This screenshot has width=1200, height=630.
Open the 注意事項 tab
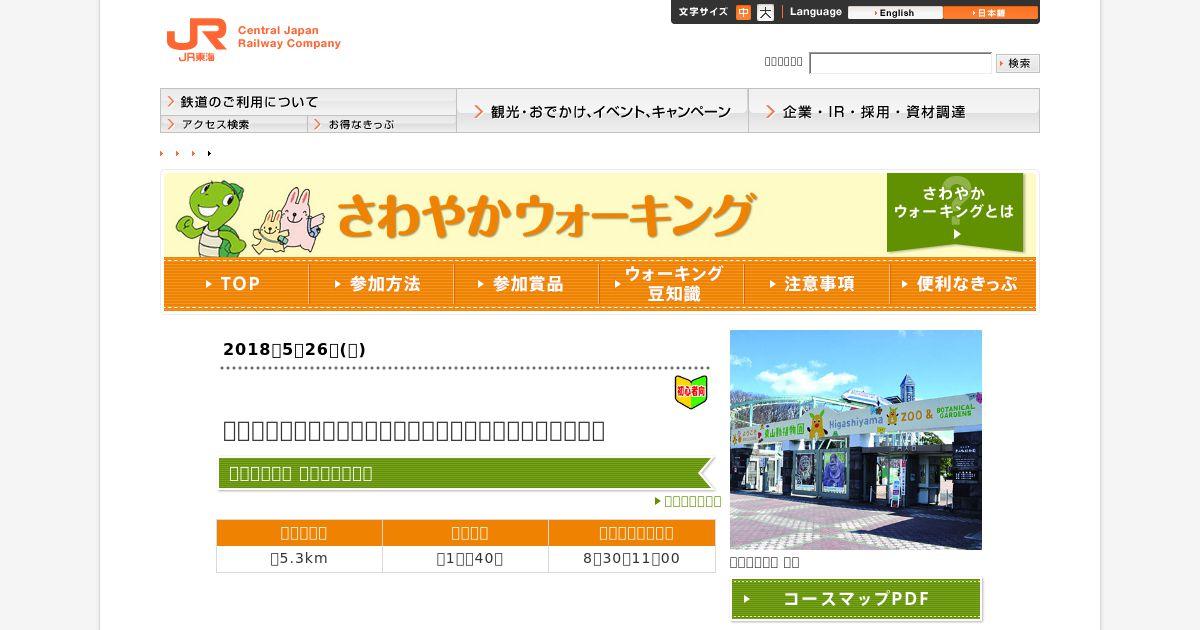[x=816, y=284]
